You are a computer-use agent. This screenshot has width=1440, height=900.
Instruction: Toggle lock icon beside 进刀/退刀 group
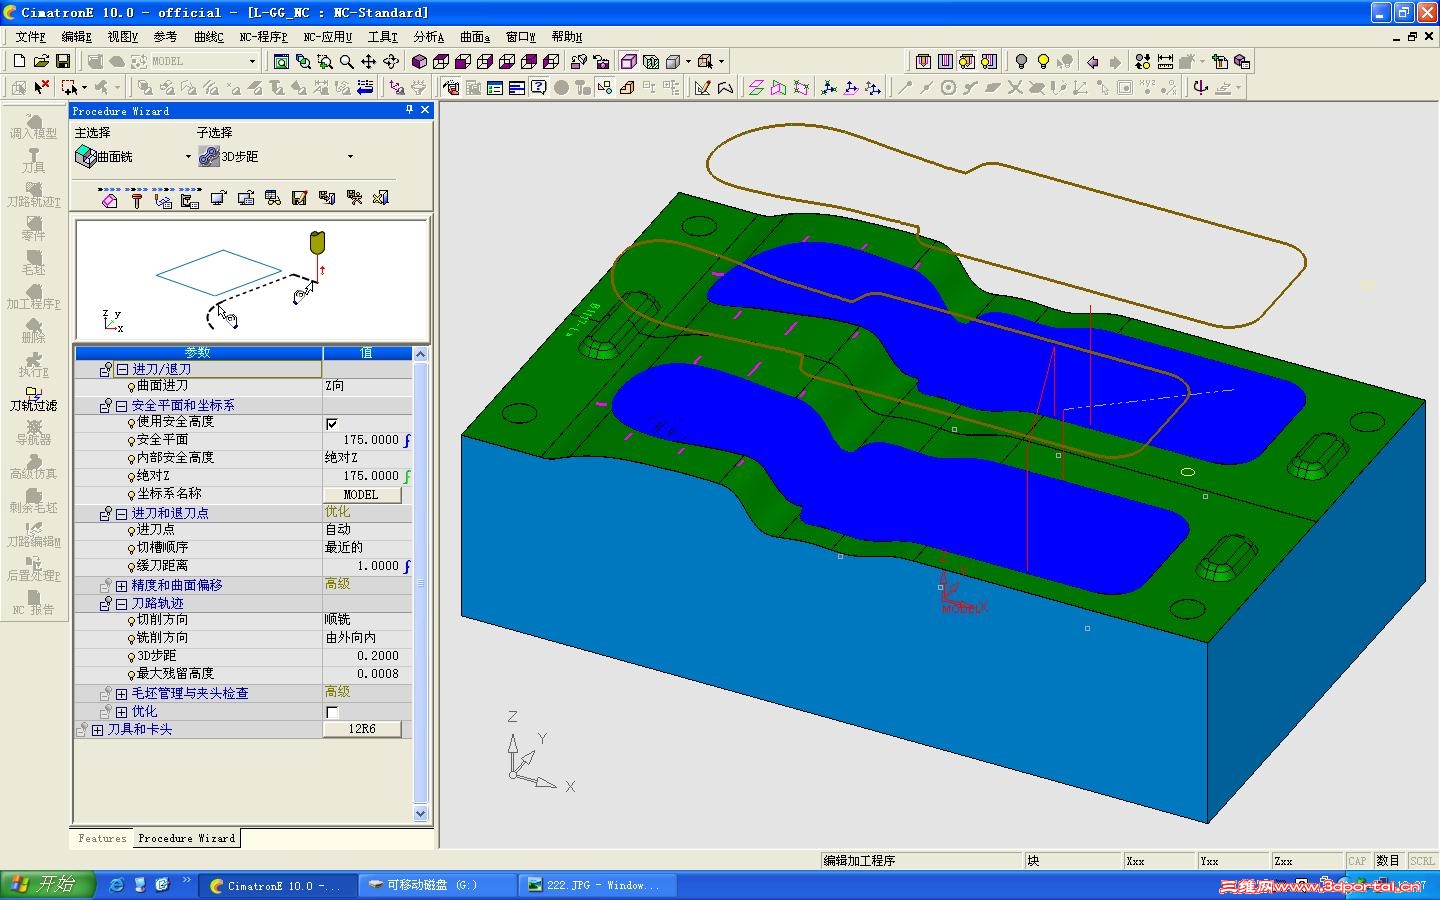tap(105, 370)
